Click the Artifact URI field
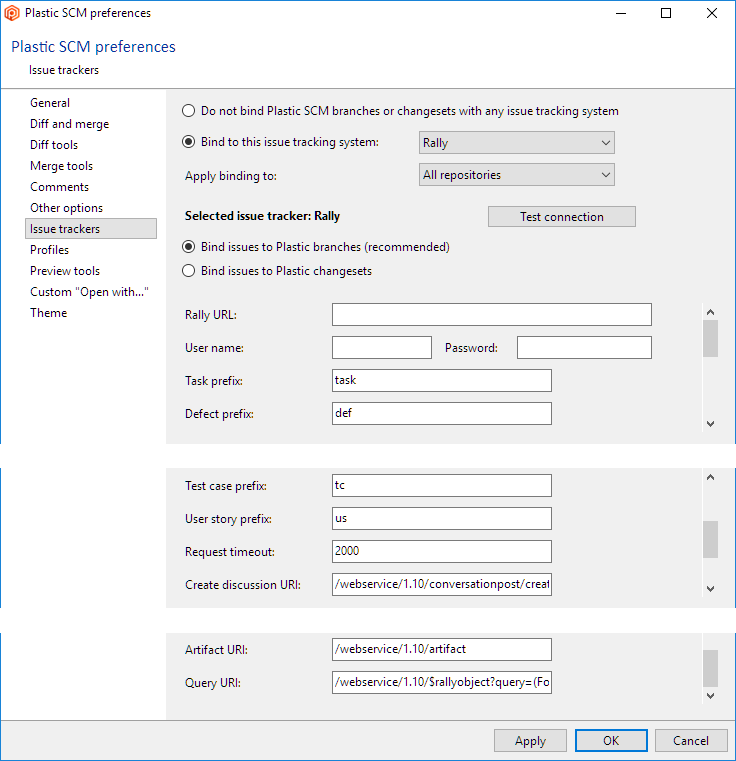The width and height of the screenshot is (736, 761). point(442,649)
